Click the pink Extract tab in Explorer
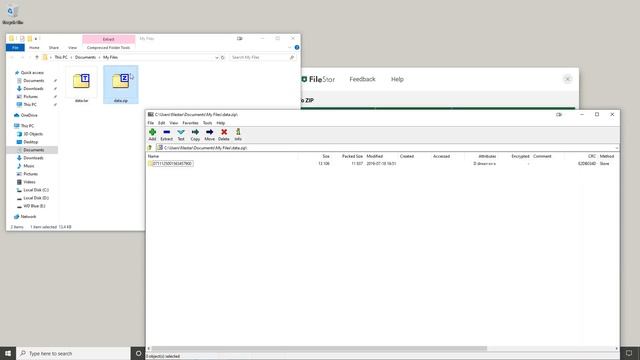Image resolution: width=640 pixels, height=360 pixels. click(x=109, y=39)
